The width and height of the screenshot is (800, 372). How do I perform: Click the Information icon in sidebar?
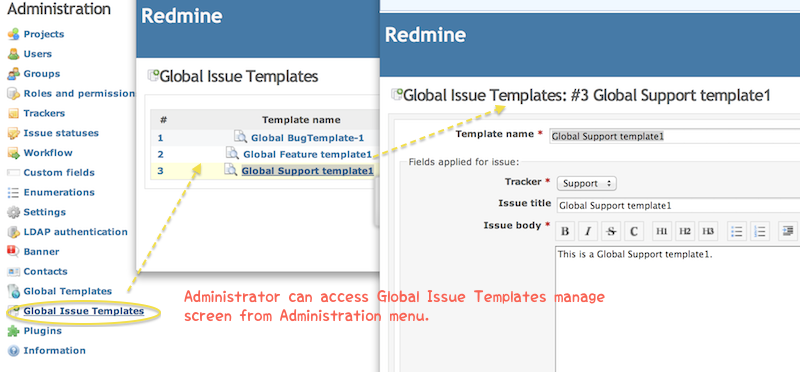tap(14, 351)
